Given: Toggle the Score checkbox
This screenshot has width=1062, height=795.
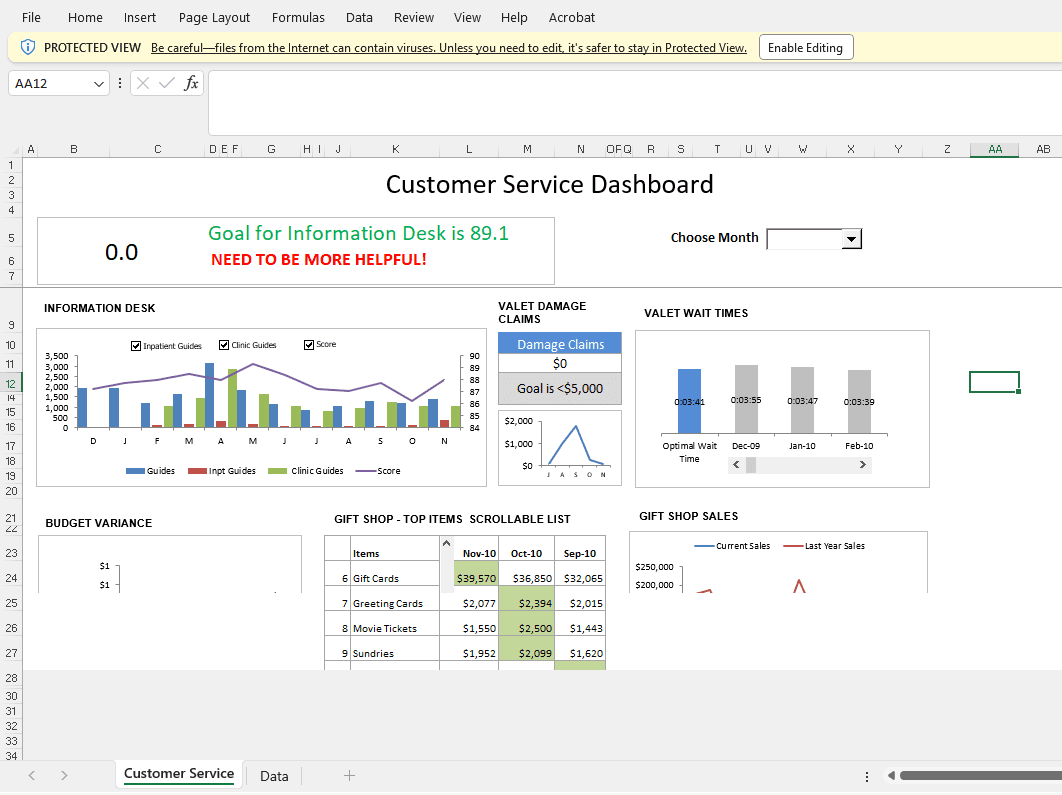Looking at the screenshot, I should point(310,345).
